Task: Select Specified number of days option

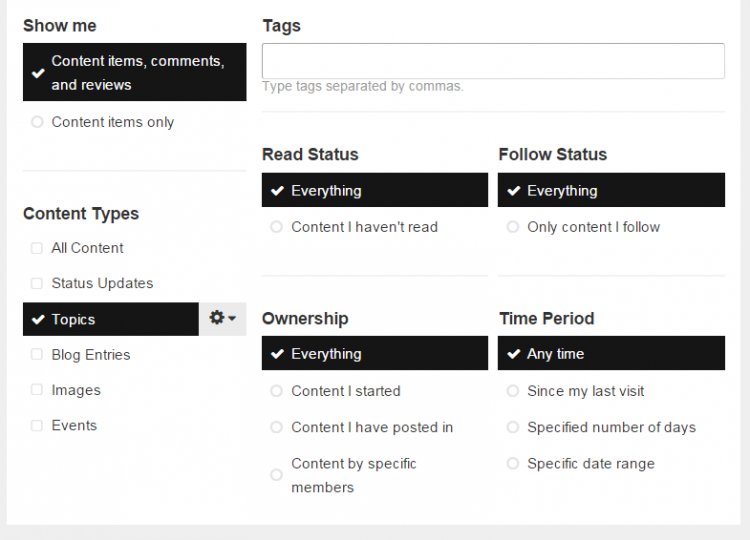Action: click(x=611, y=427)
